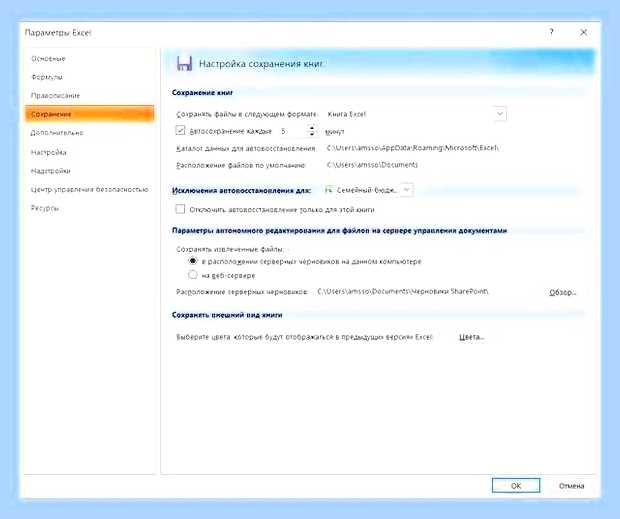Image resolution: width=620 pixels, height=519 pixels.
Task: Select the Сохранение category
Action: [89, 114]
